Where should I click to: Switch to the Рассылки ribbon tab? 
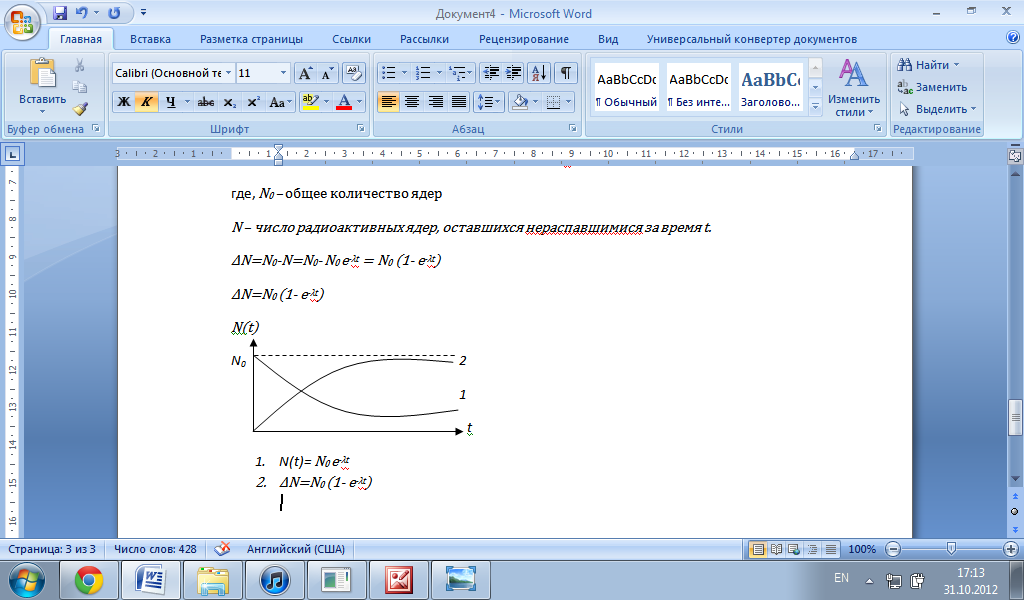coord(424,39)
